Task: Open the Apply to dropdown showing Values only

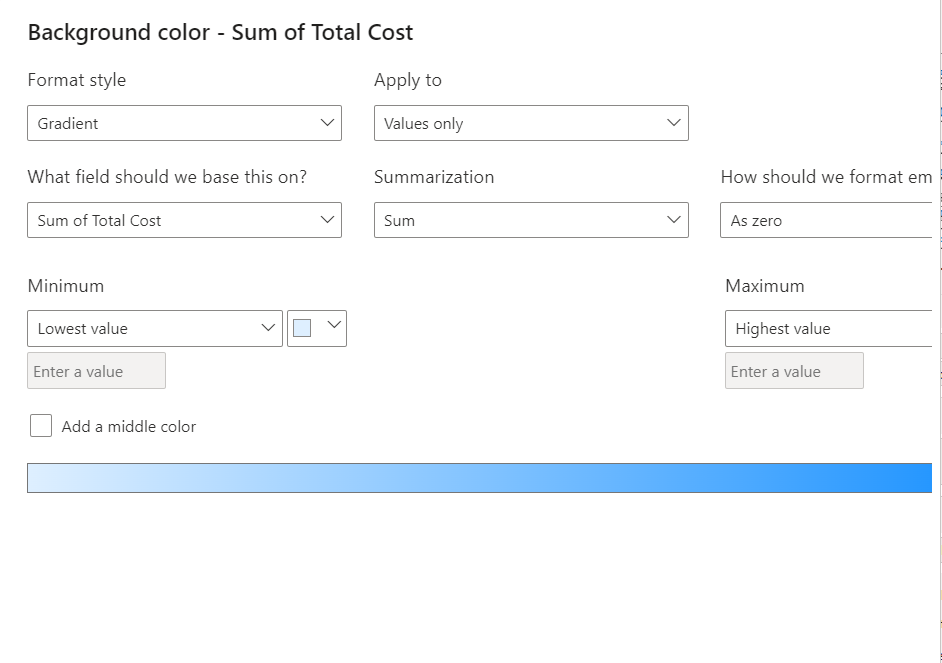Action: 531,123
